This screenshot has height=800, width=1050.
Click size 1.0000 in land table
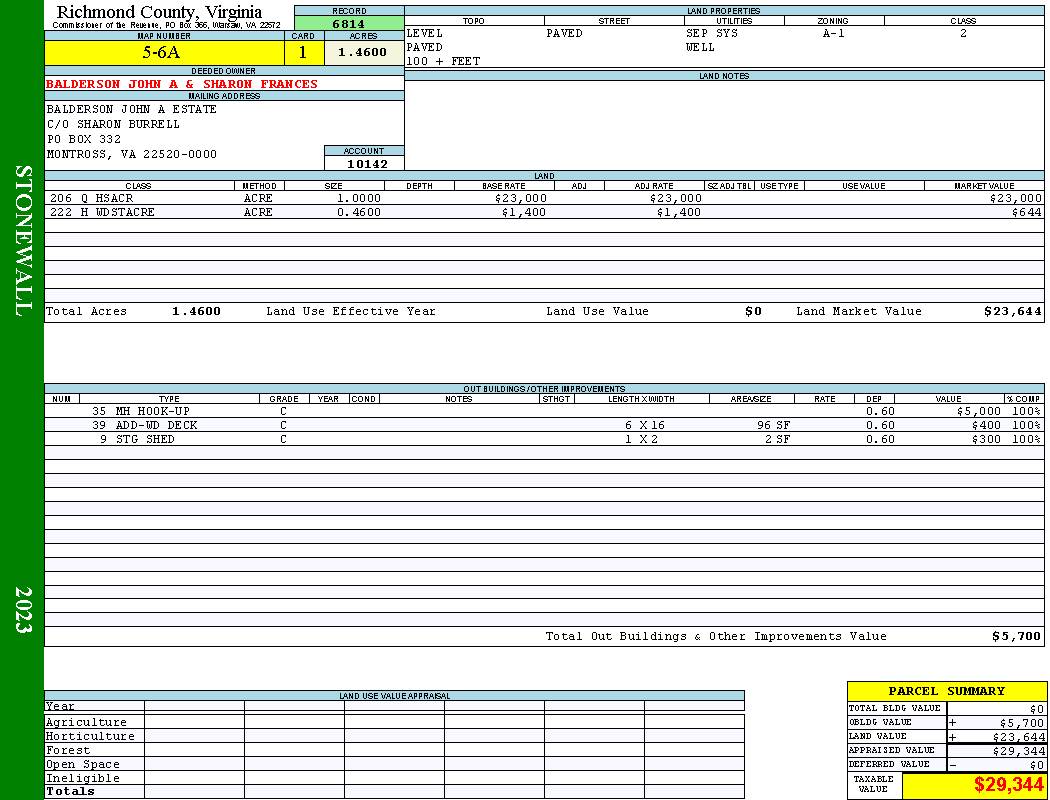pyautogui.click(x=359, y=198)
